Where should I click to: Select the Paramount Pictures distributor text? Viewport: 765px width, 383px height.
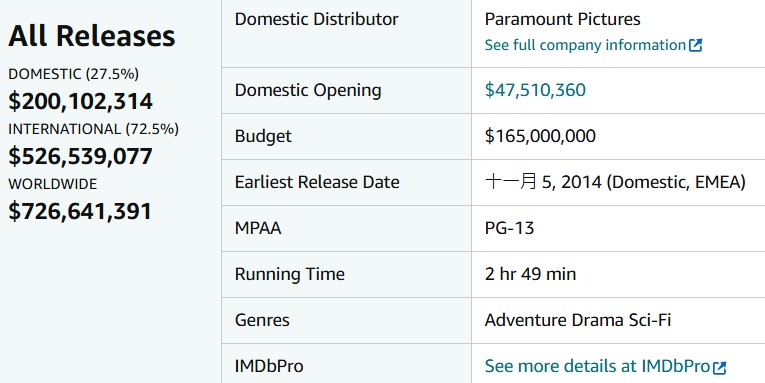tap(563, 20)
